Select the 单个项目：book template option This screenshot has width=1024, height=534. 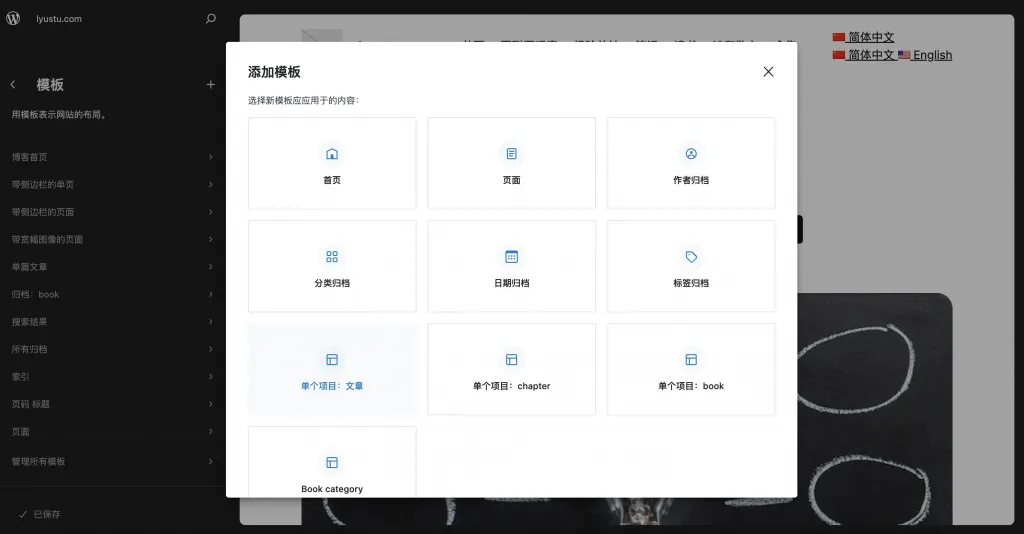tap(691, 370)
